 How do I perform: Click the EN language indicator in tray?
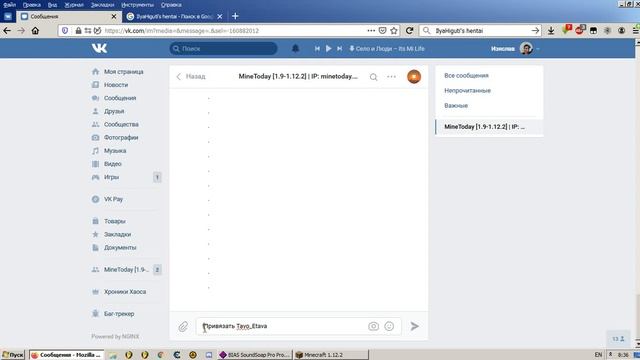coord(598,355)
